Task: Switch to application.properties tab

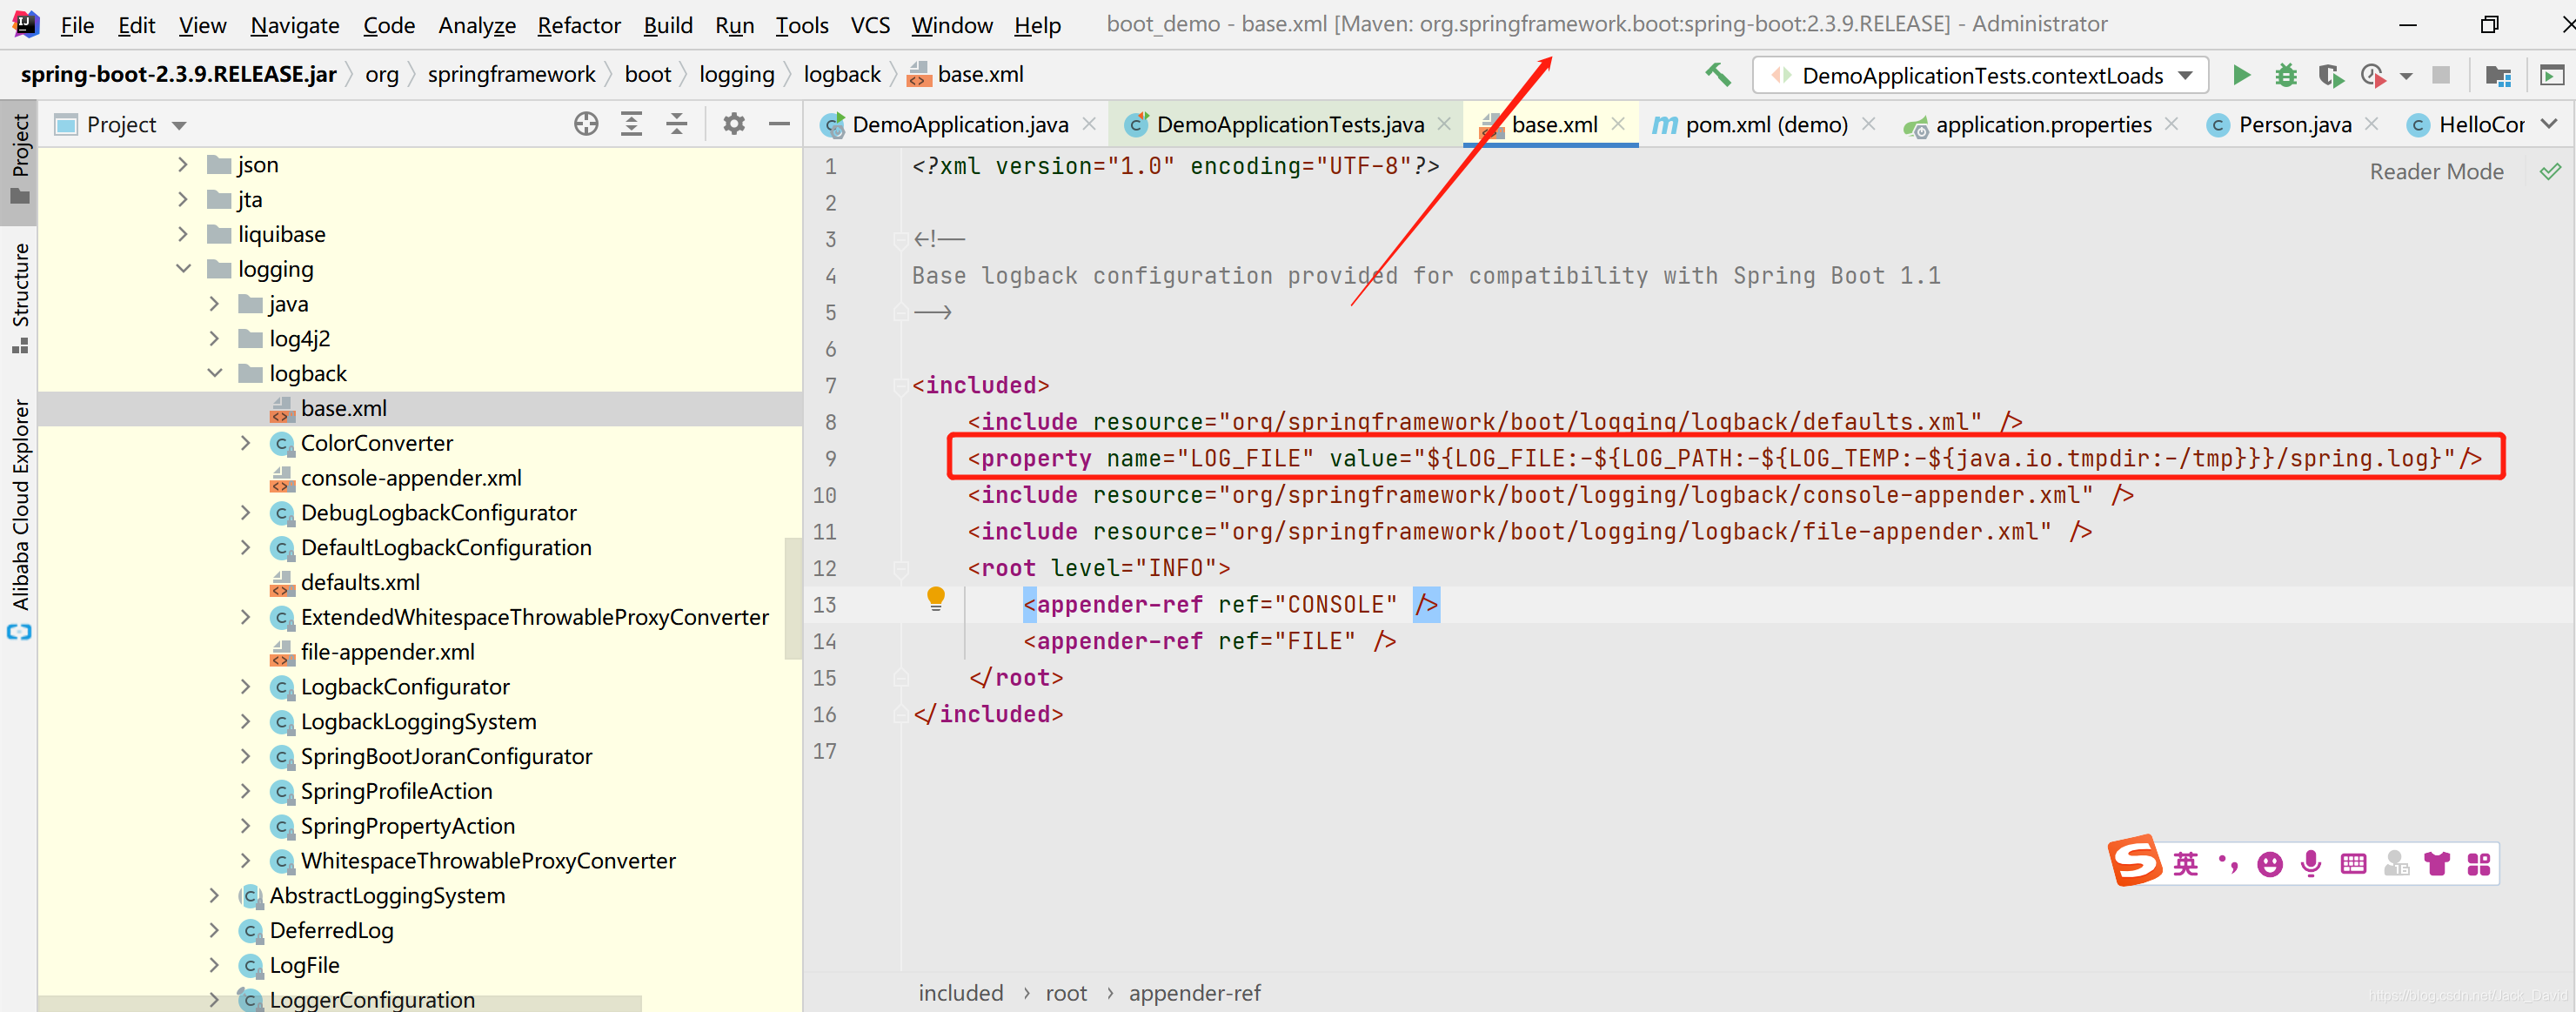Action: click(2042, 124)
